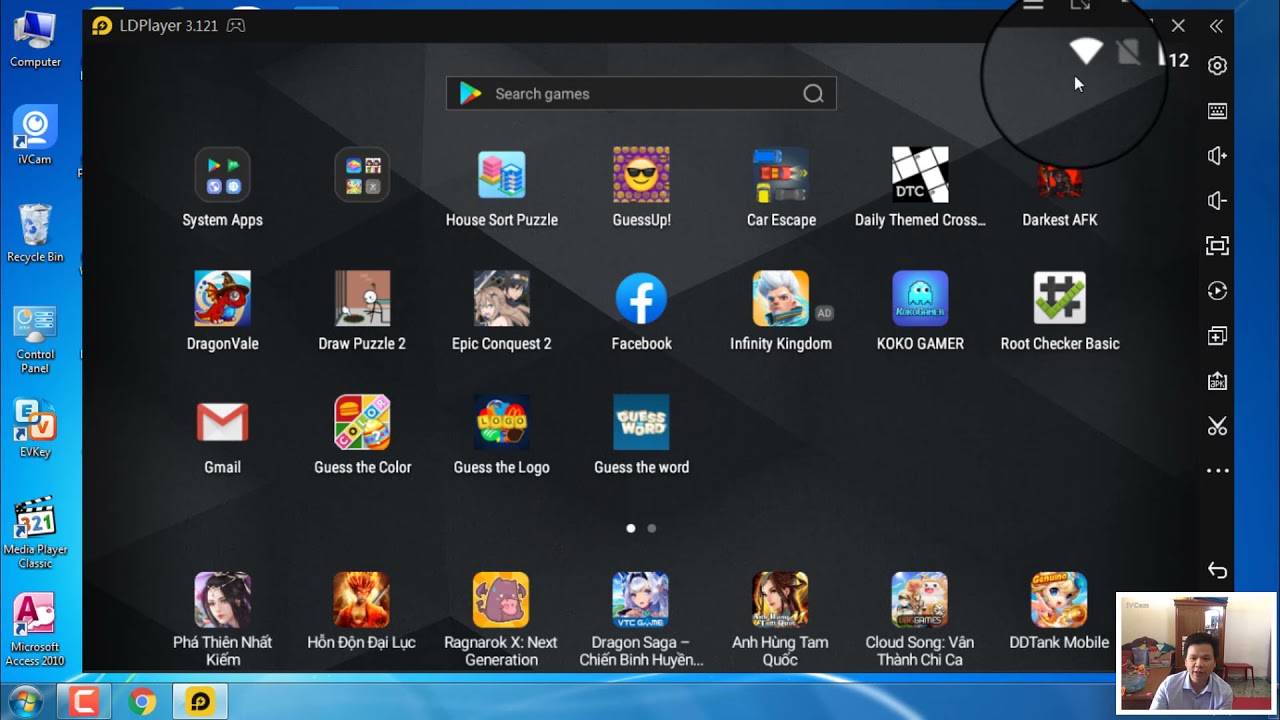Click the gamepad icon in LDPlayer title bar
Image resolution: width=1280 pixels, height=720 pixels.
click(x=236, y=25)
